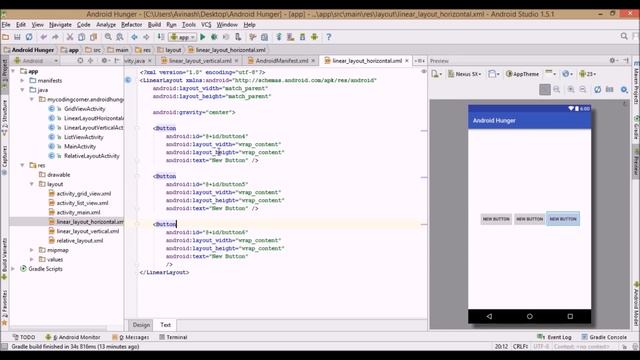Expand the manifests folder
Image resolution: width=640 pixels, height=360 pixels.
tap(23, 80)
